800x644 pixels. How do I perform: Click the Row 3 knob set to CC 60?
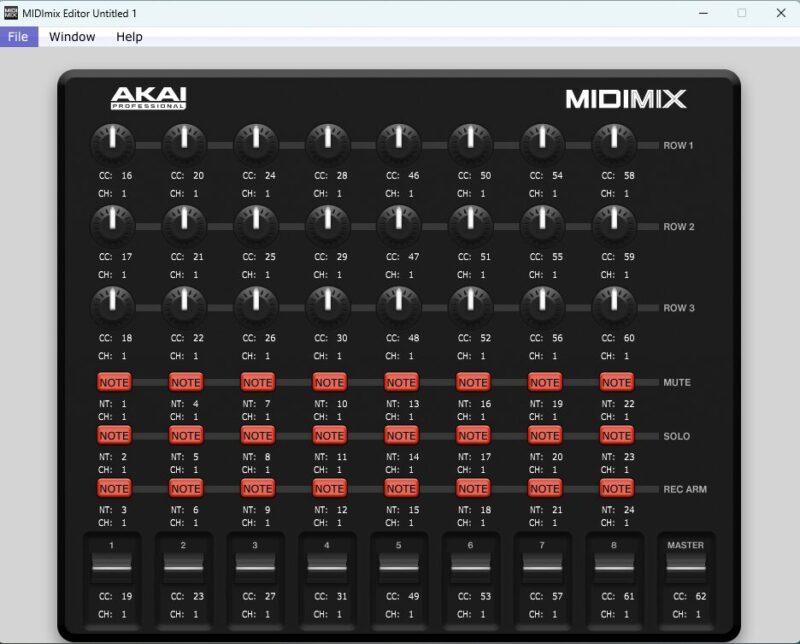[614, 307]
